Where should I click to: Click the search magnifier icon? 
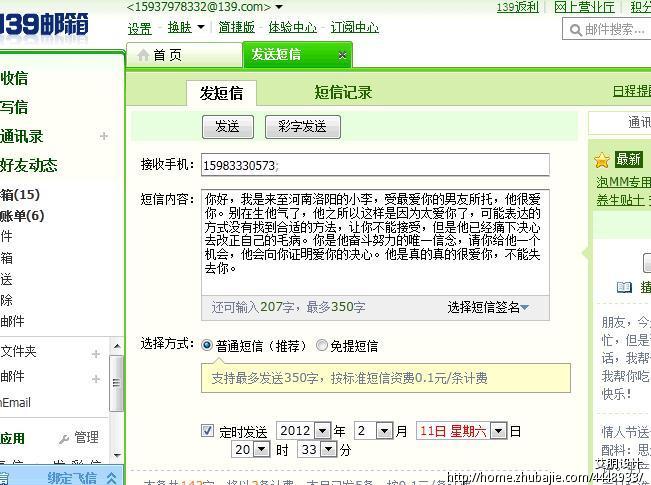[575, 30]
